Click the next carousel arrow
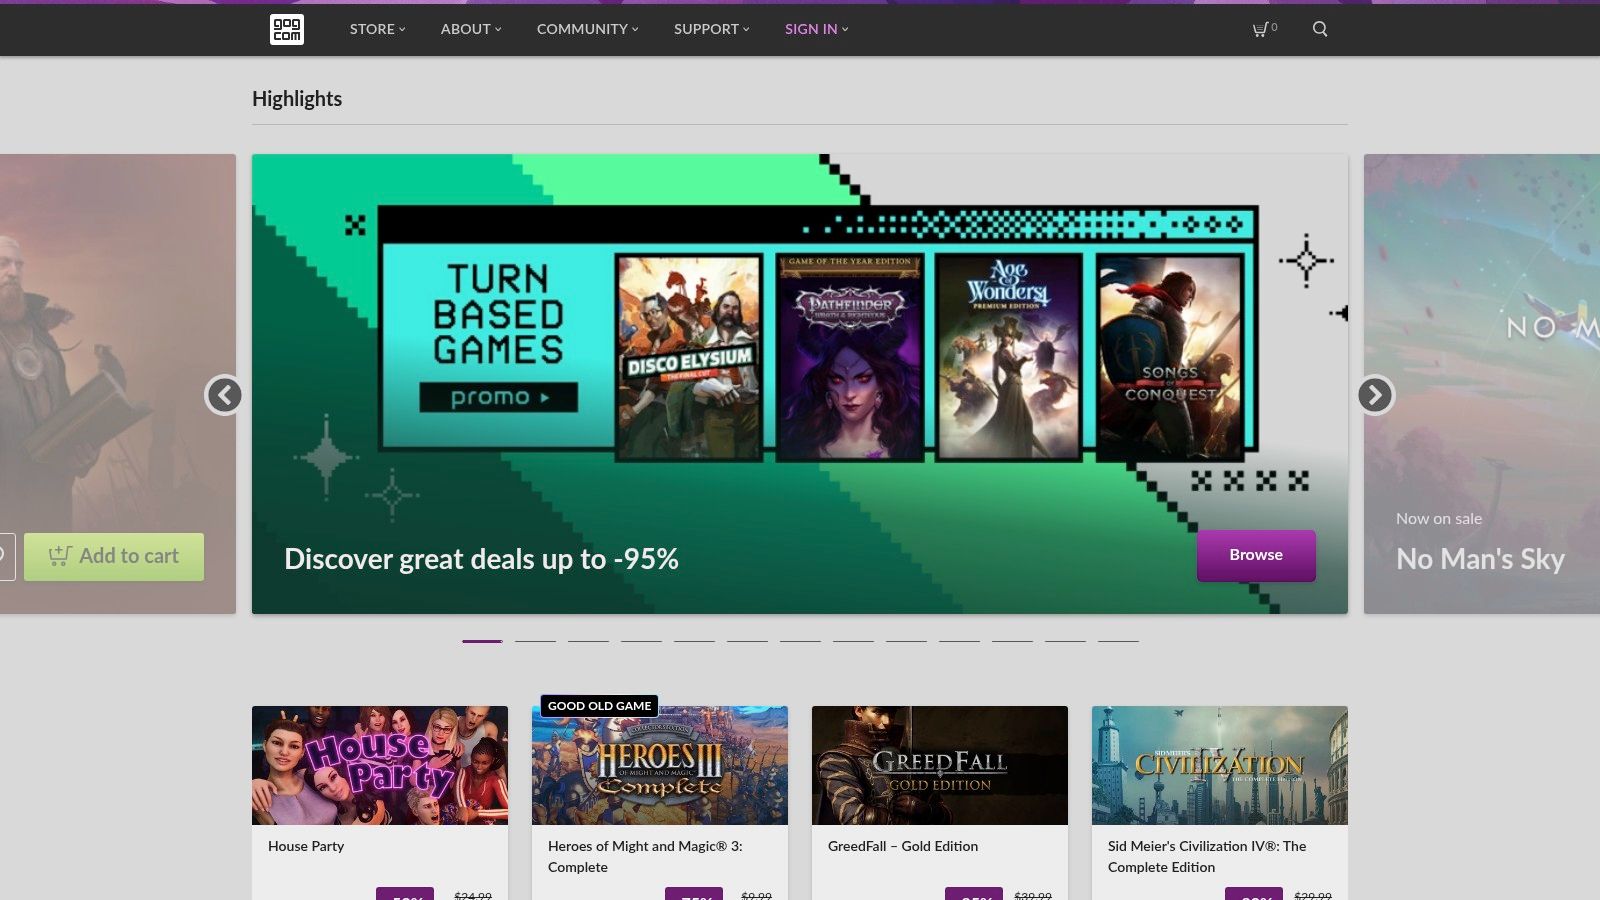Viewport: 1600px width, 900px height. (x=1374, y=396)
